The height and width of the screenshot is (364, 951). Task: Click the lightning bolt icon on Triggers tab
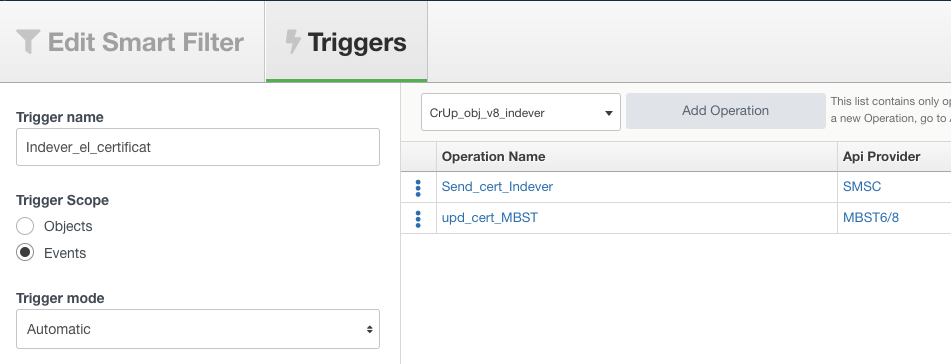click(x=293, y=42)
